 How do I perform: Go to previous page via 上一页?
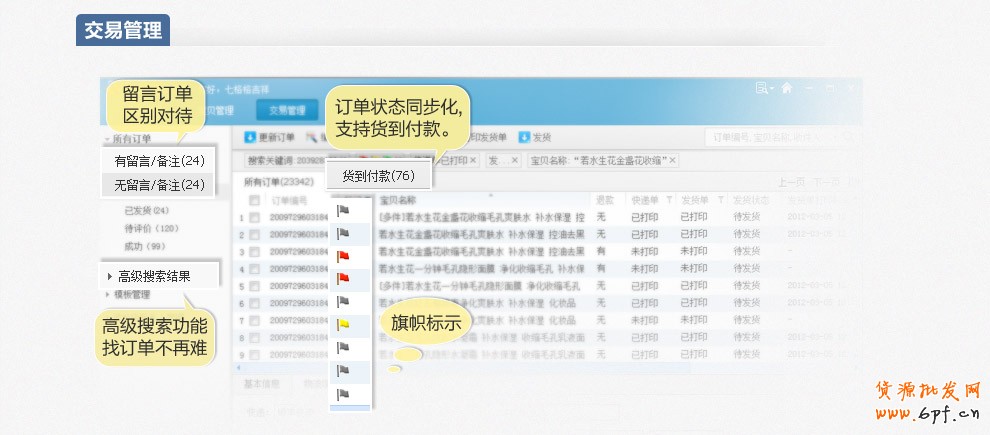coord(791,182)
